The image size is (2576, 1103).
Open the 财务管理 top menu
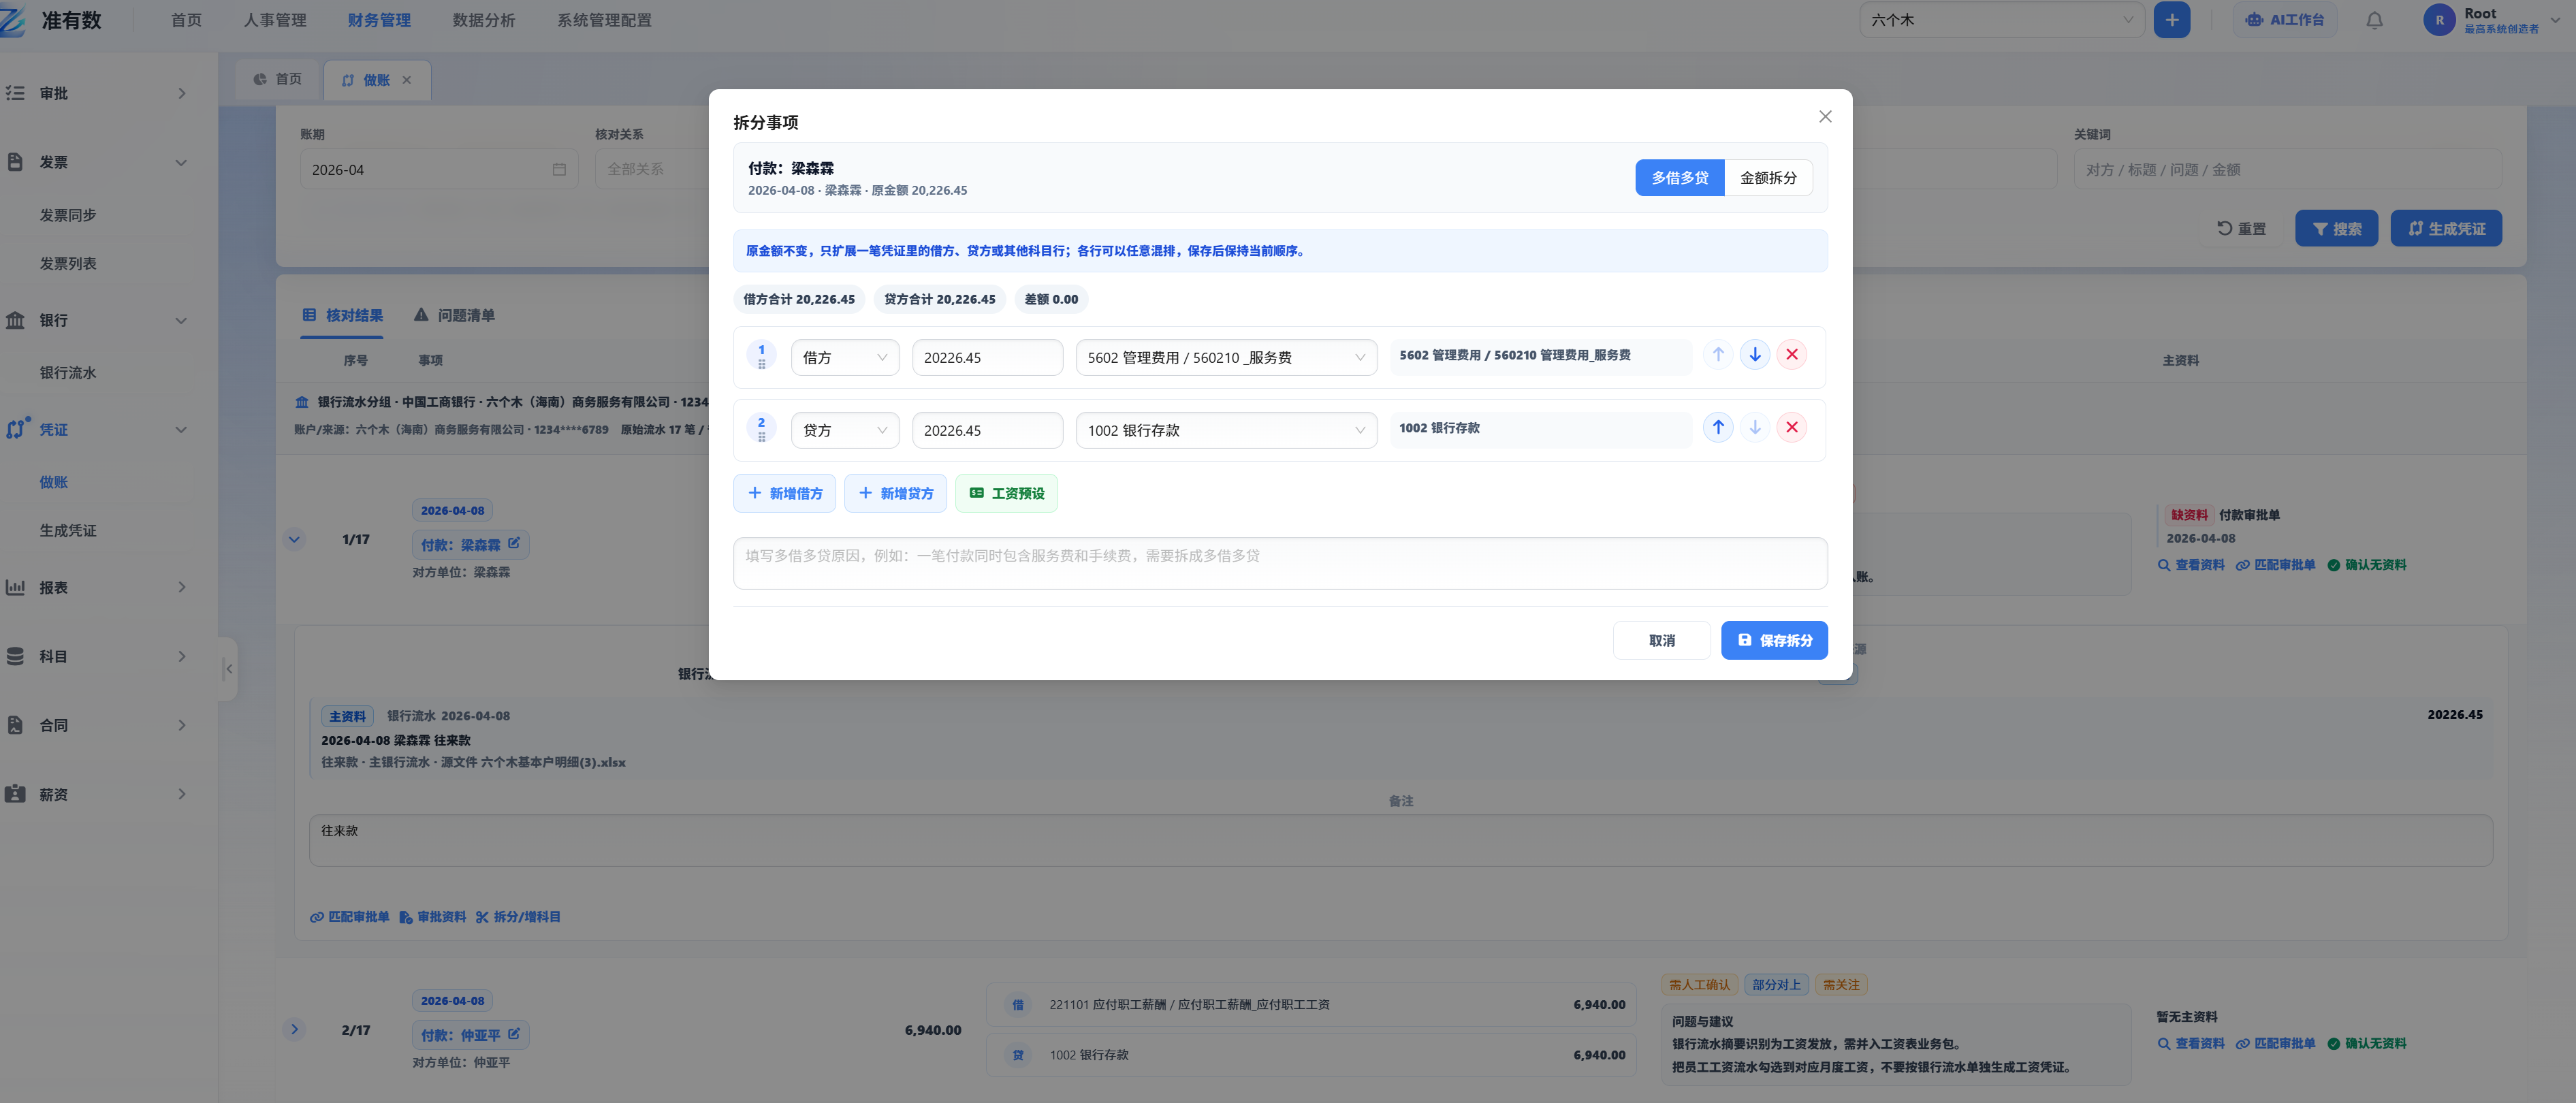point(379,20)
